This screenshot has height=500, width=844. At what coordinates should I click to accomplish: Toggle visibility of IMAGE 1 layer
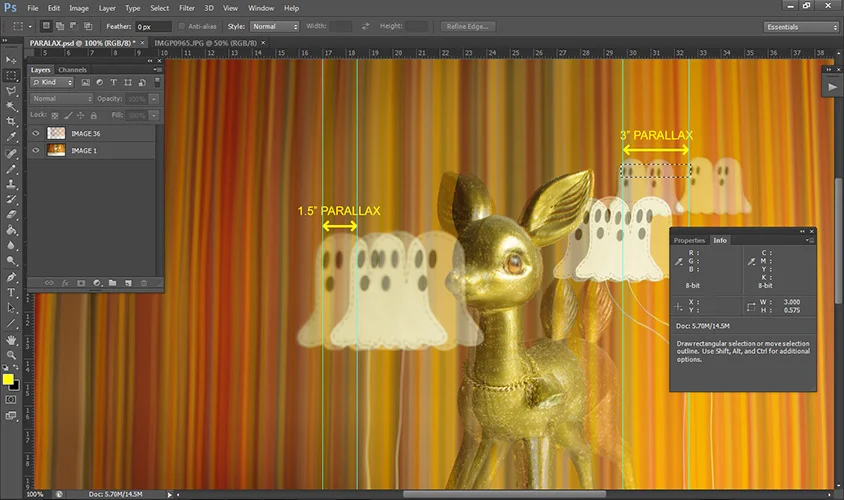point(36,150)
